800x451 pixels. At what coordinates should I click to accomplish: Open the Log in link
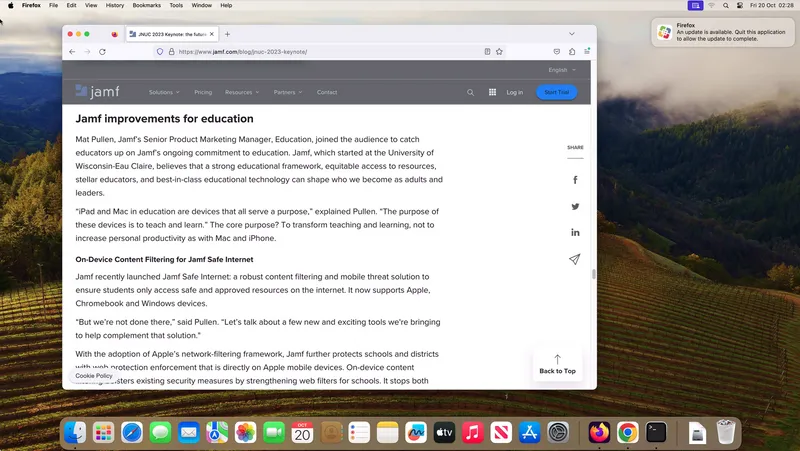514,92
